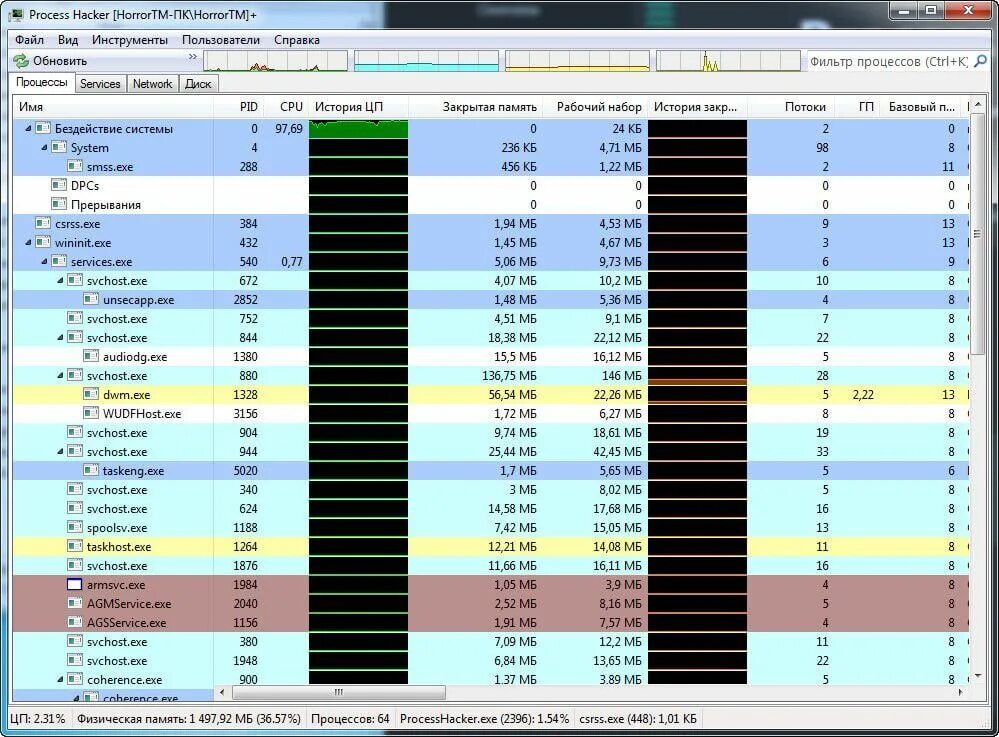Click the unsecapp.exe process icon
Image resolution: width=999 pixels, height=737 pixels.
[x=92, y=299]
